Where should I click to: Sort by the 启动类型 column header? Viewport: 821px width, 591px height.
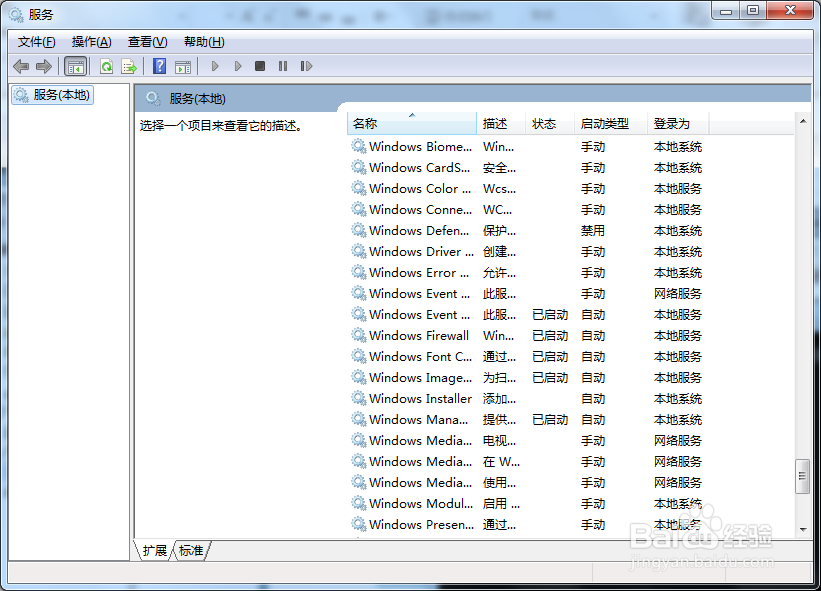coord(611,124)
